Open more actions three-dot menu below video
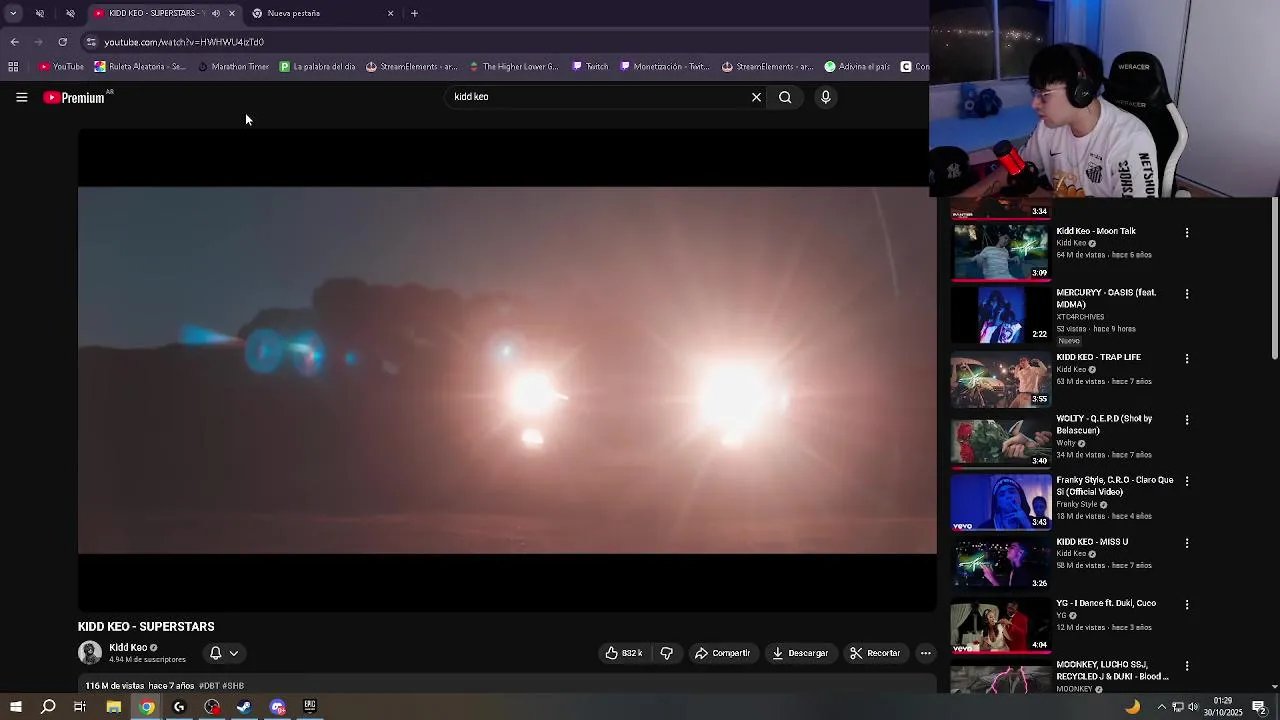The image size is (1280, 720). pyautogui.click(x=925, y=653)
